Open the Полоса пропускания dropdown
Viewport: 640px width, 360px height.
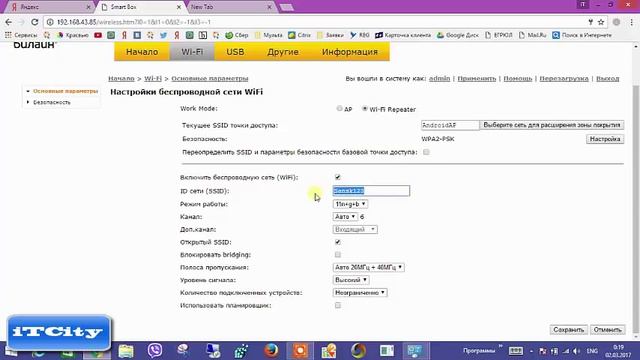point(369,267)
